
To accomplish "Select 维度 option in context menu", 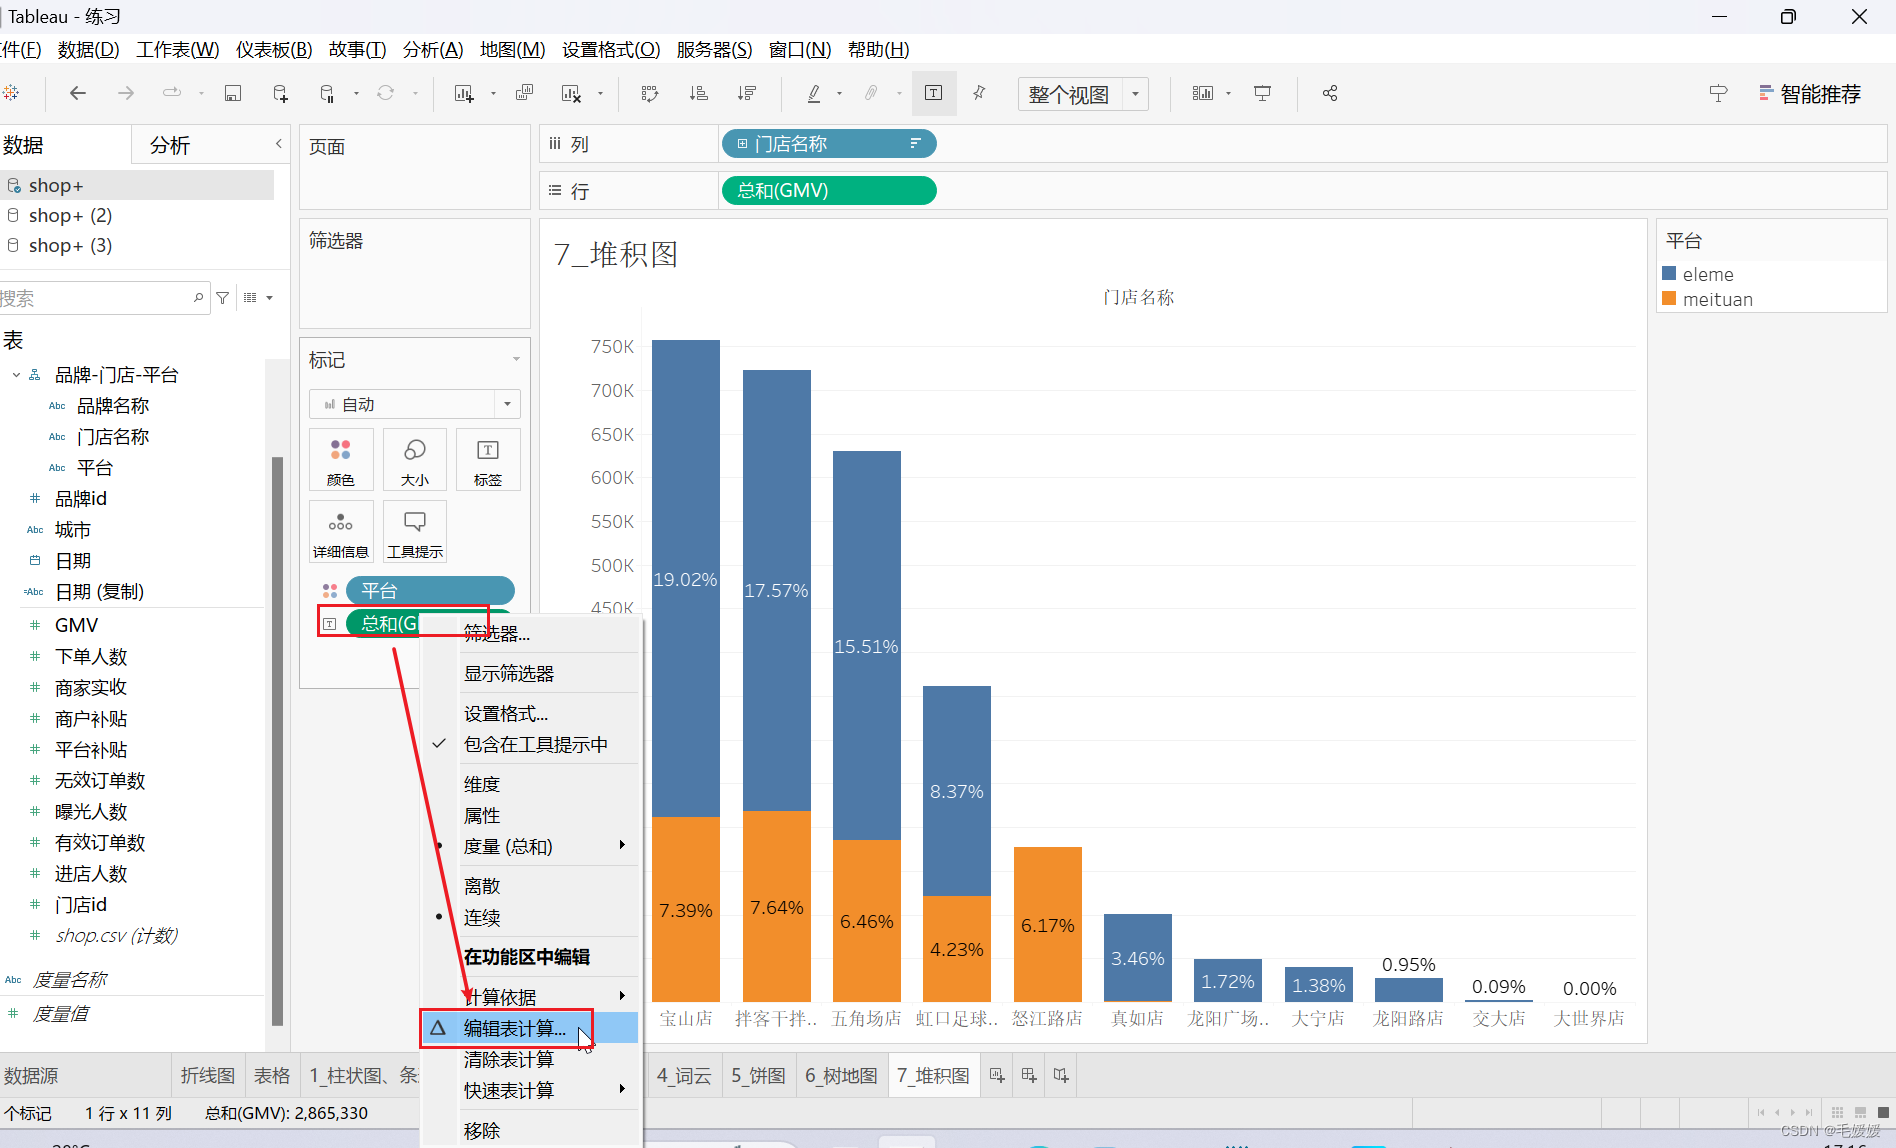I will (531, 784).
